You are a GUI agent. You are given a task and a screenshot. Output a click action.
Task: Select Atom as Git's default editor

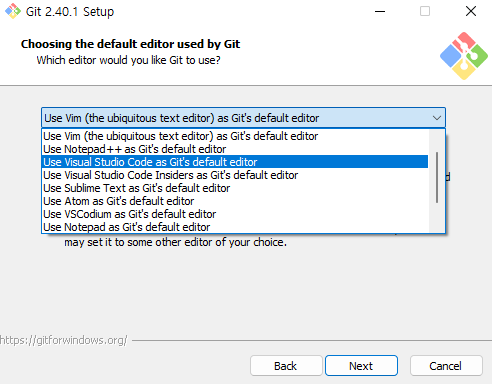[x=235, y=201]
